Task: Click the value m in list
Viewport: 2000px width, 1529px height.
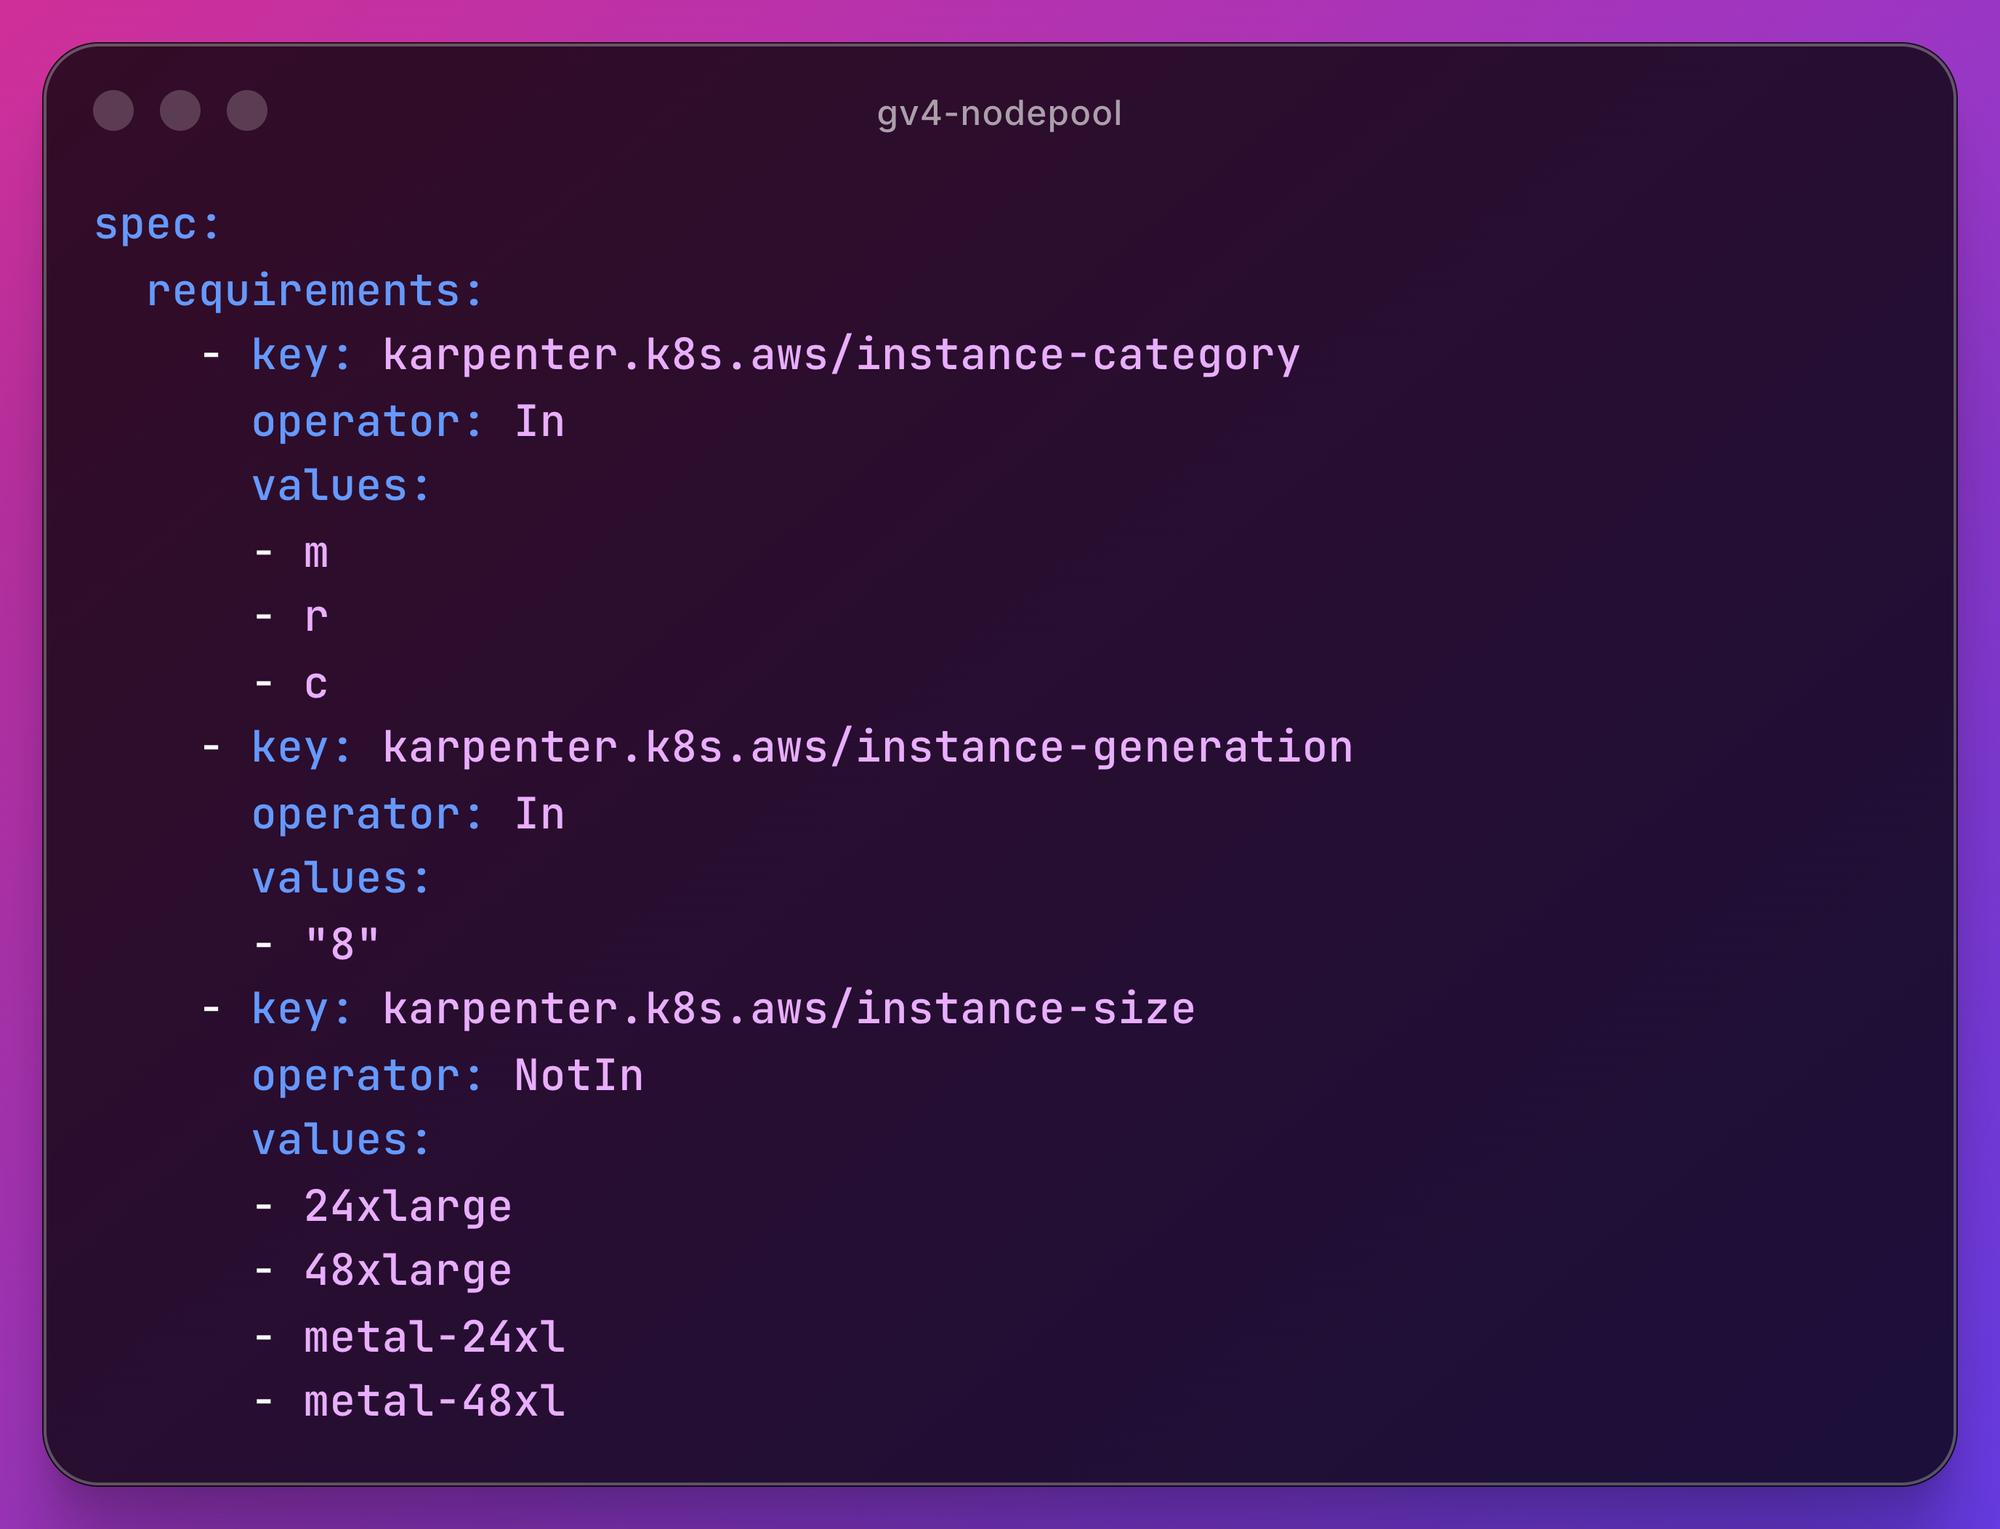Action: coord(316,553)
